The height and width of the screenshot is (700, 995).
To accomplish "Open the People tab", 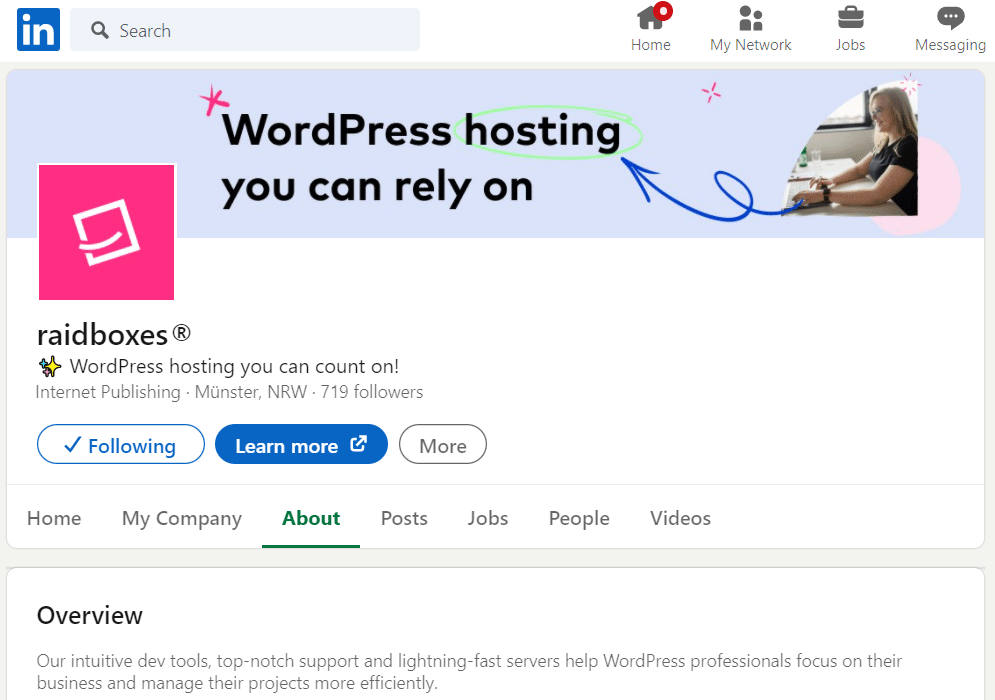I will pyautogui.click(x=579, y=518).
